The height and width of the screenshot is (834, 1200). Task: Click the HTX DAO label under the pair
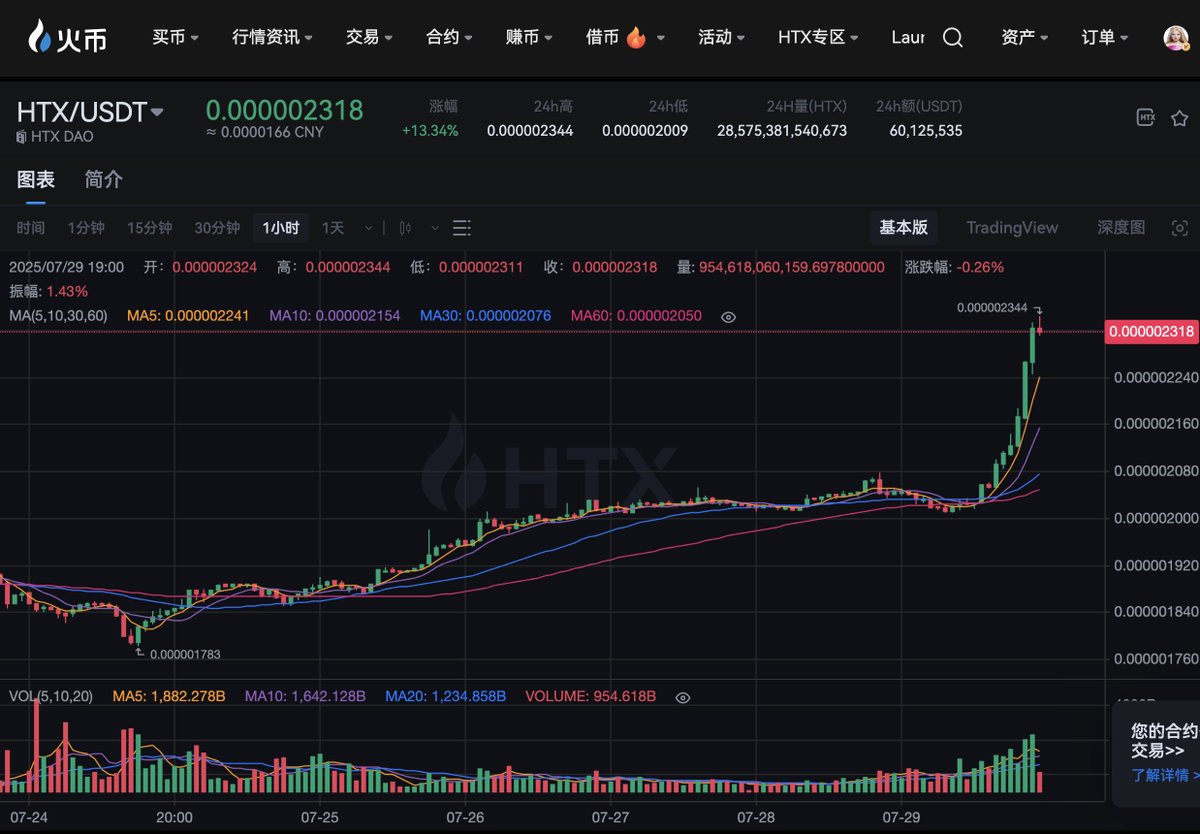62,136
